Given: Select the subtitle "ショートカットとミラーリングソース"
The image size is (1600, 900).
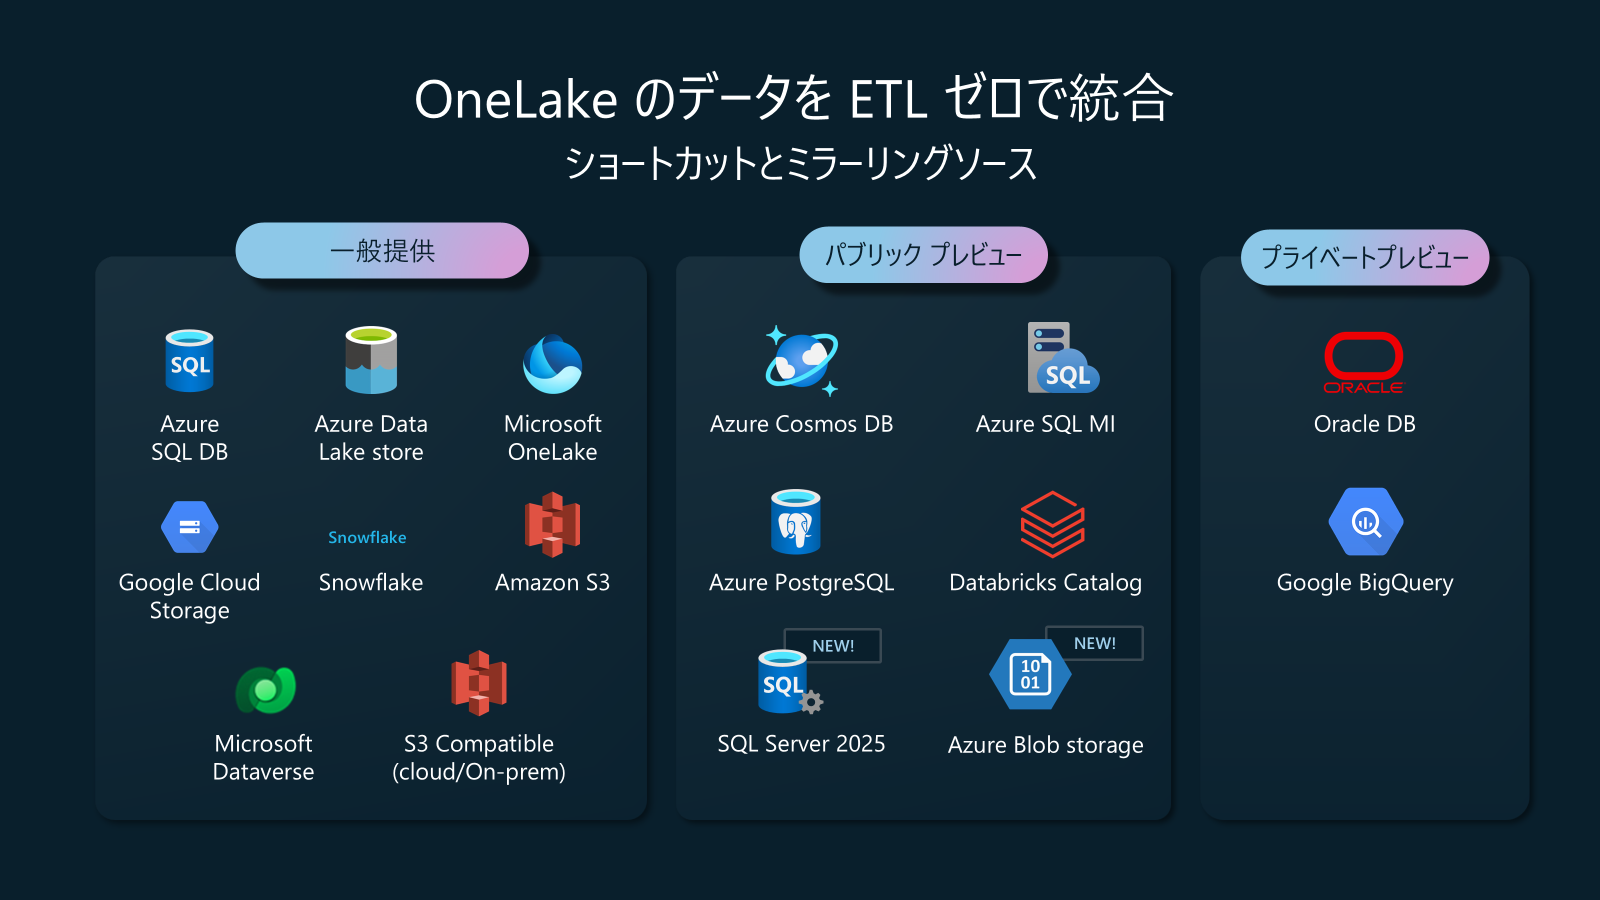Looking at the screenshot, I should click(801, 163).
